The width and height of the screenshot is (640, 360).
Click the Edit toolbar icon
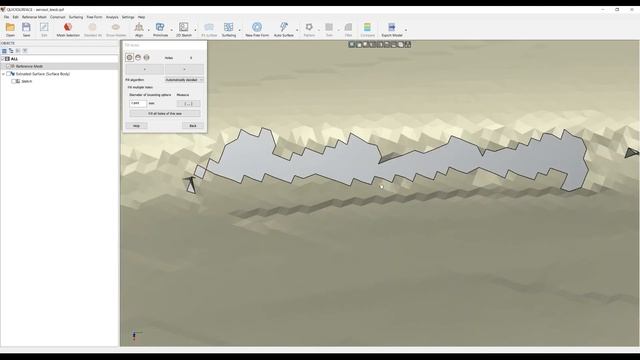[x=44, y=28]
